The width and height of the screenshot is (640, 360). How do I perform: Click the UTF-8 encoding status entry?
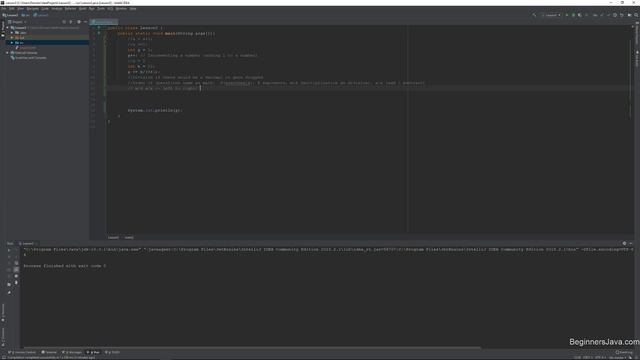[x=600, y=358]
